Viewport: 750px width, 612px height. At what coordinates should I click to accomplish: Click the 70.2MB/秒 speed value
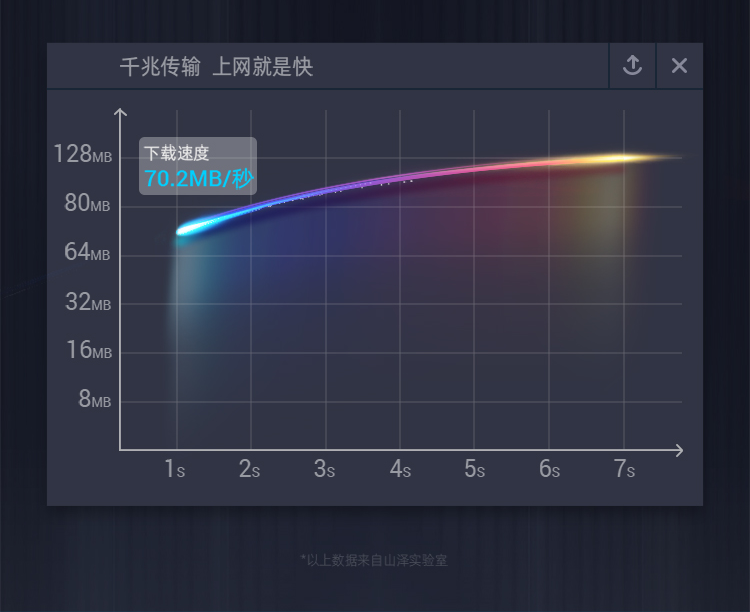click(199, 178)
